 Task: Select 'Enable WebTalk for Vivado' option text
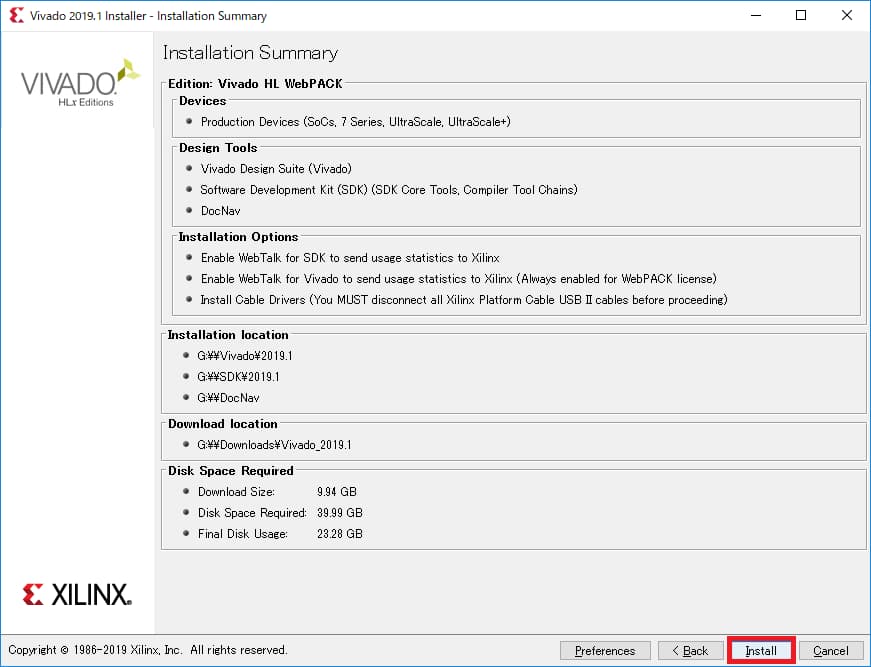(x=459, y=279)
